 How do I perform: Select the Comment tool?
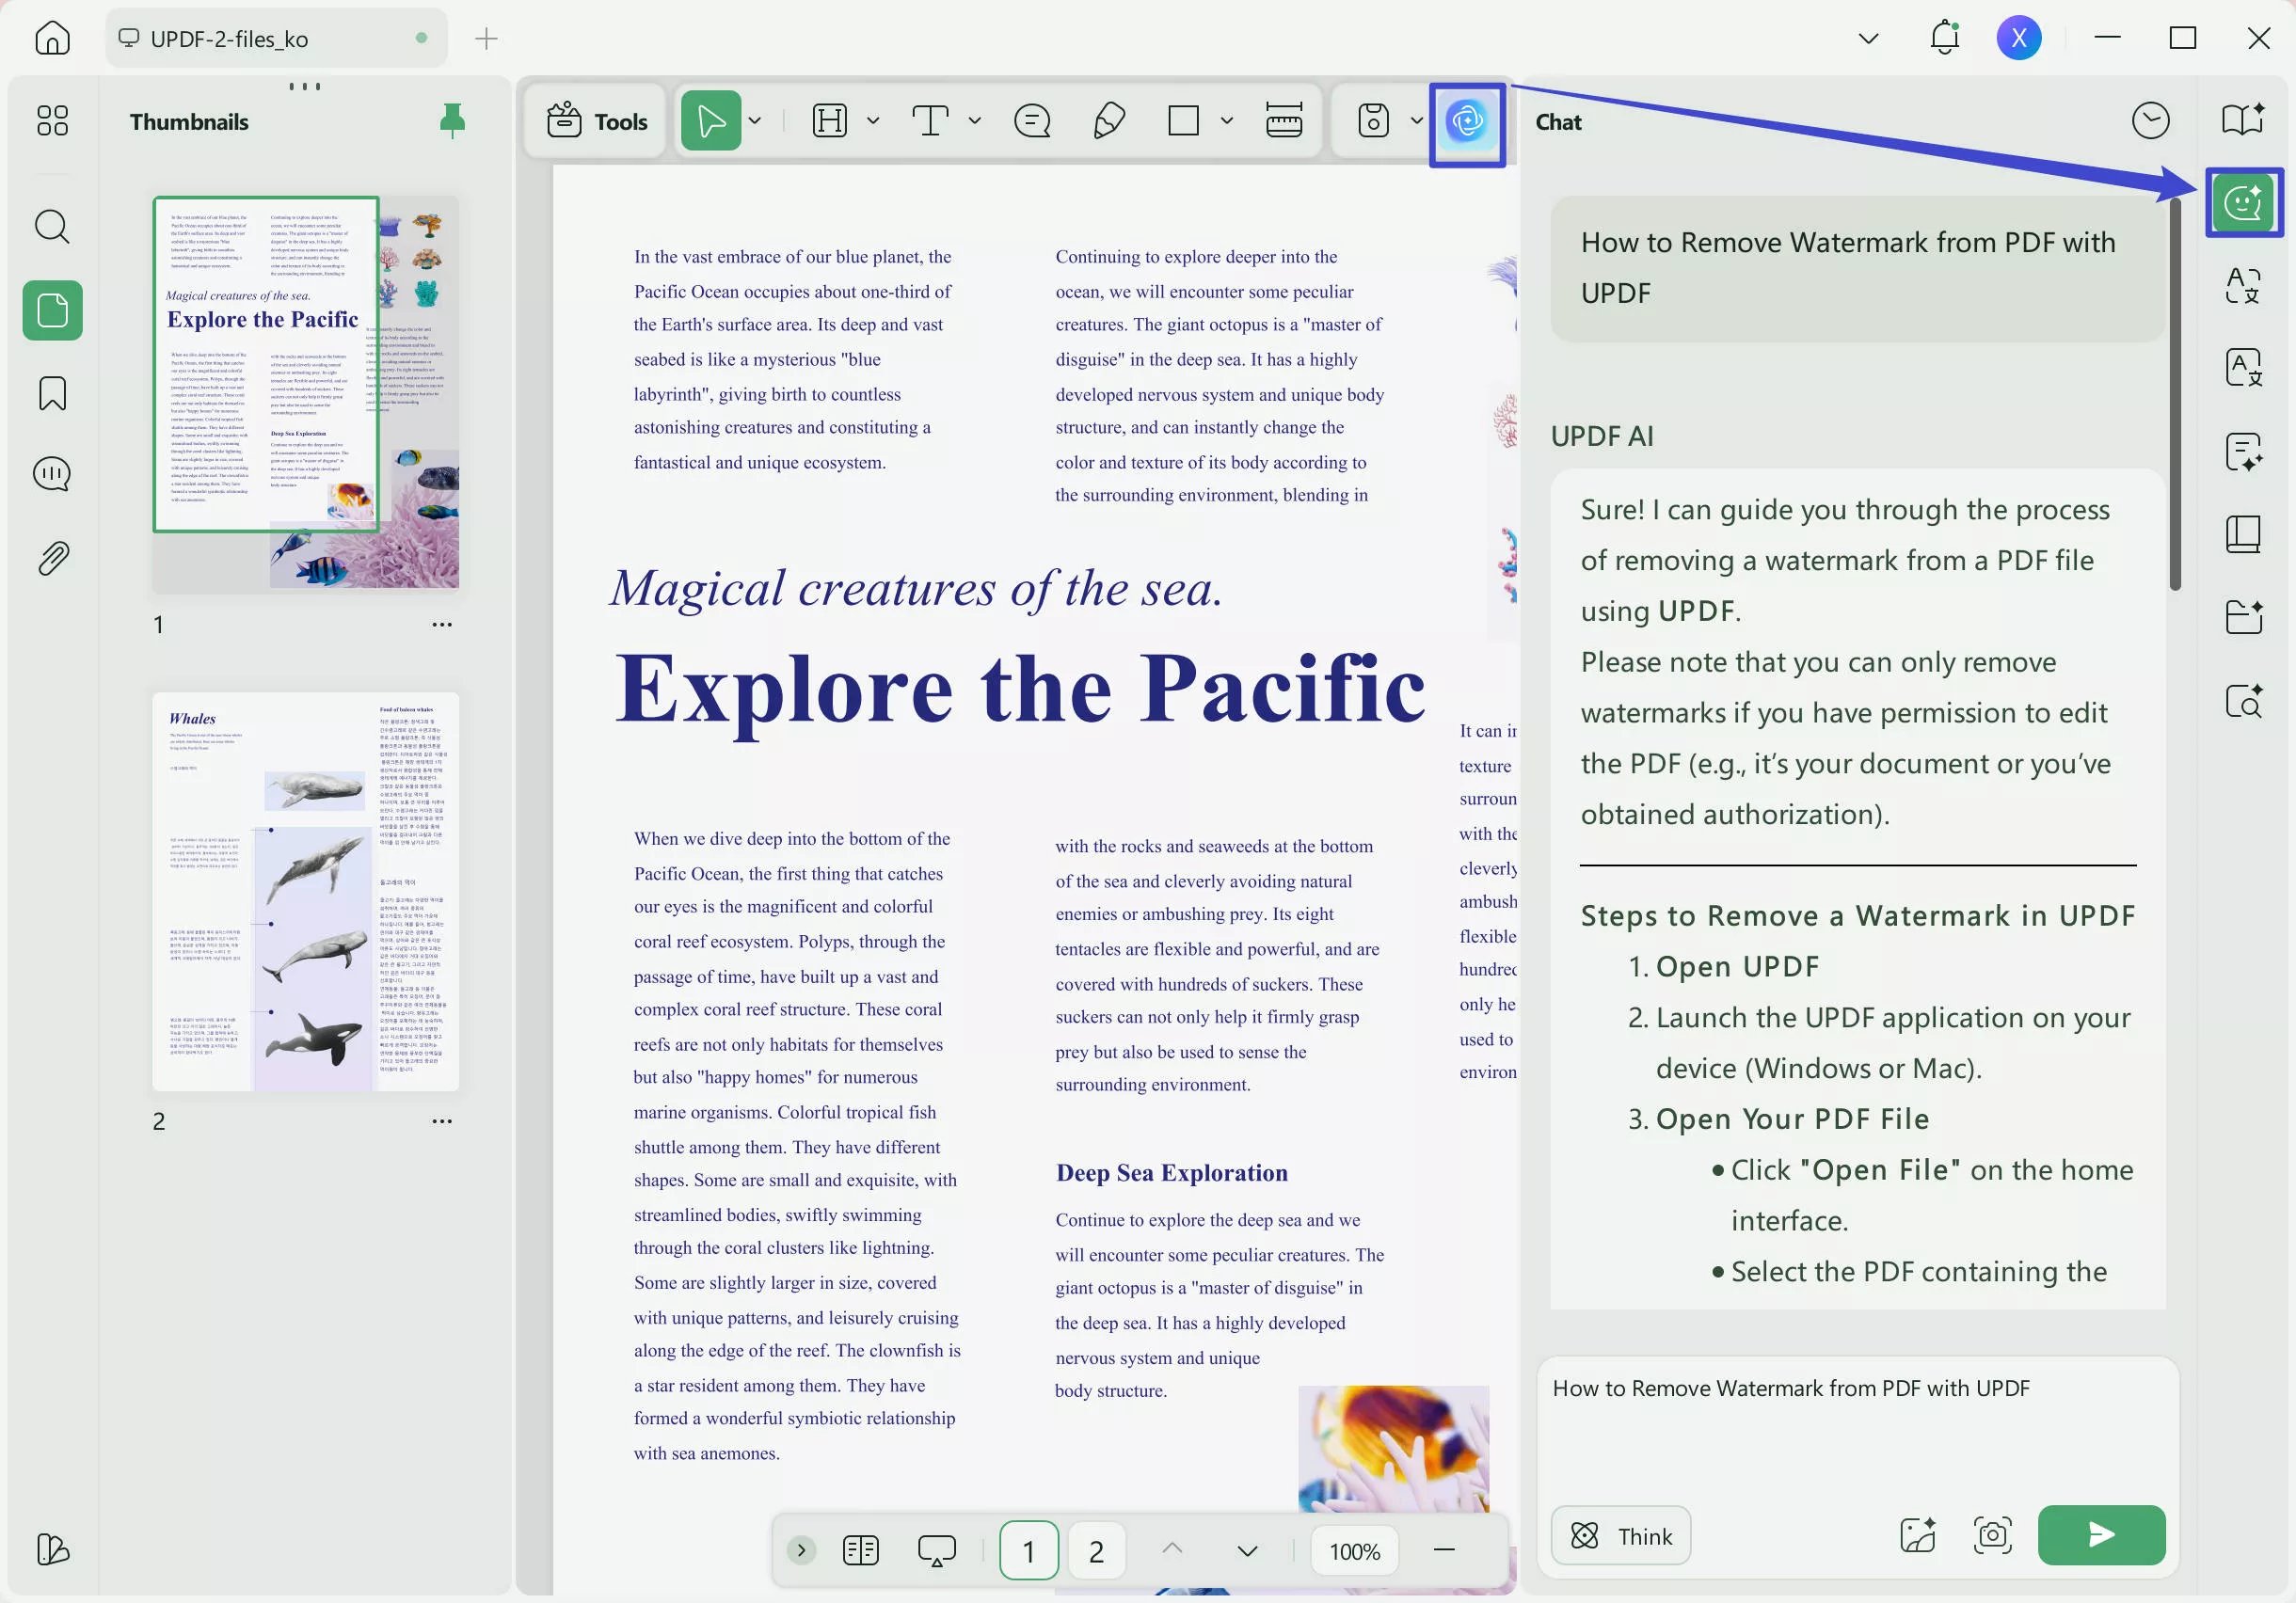click(1032, 120)
